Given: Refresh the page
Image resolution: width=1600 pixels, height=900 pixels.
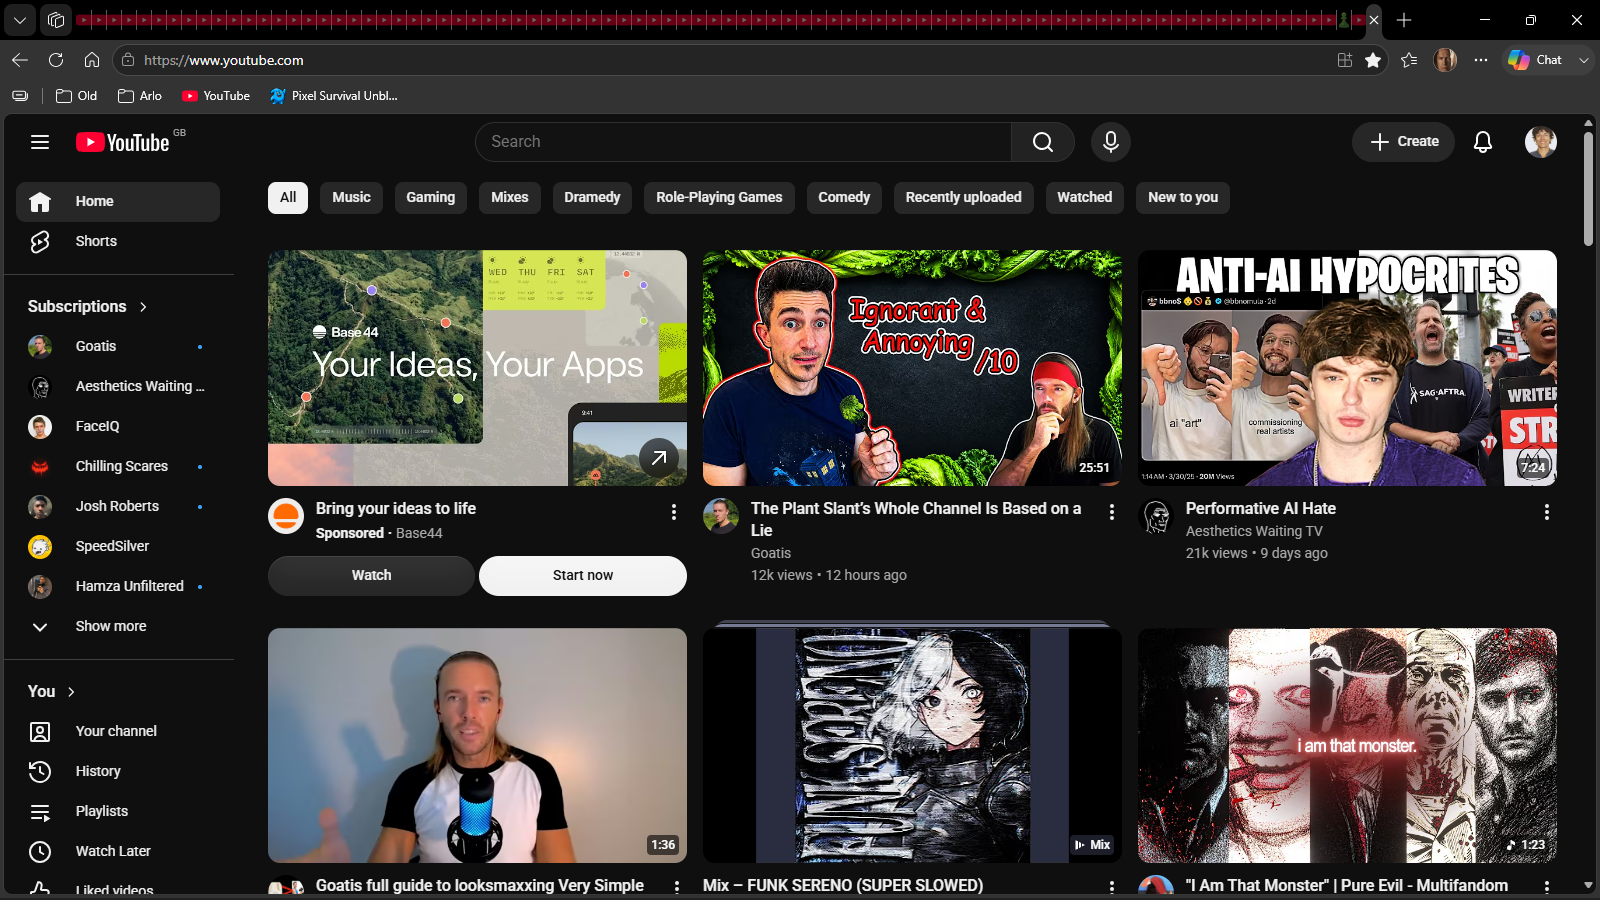Looking at the screenshot, I should pyautogui.click(x=56, y=60).
